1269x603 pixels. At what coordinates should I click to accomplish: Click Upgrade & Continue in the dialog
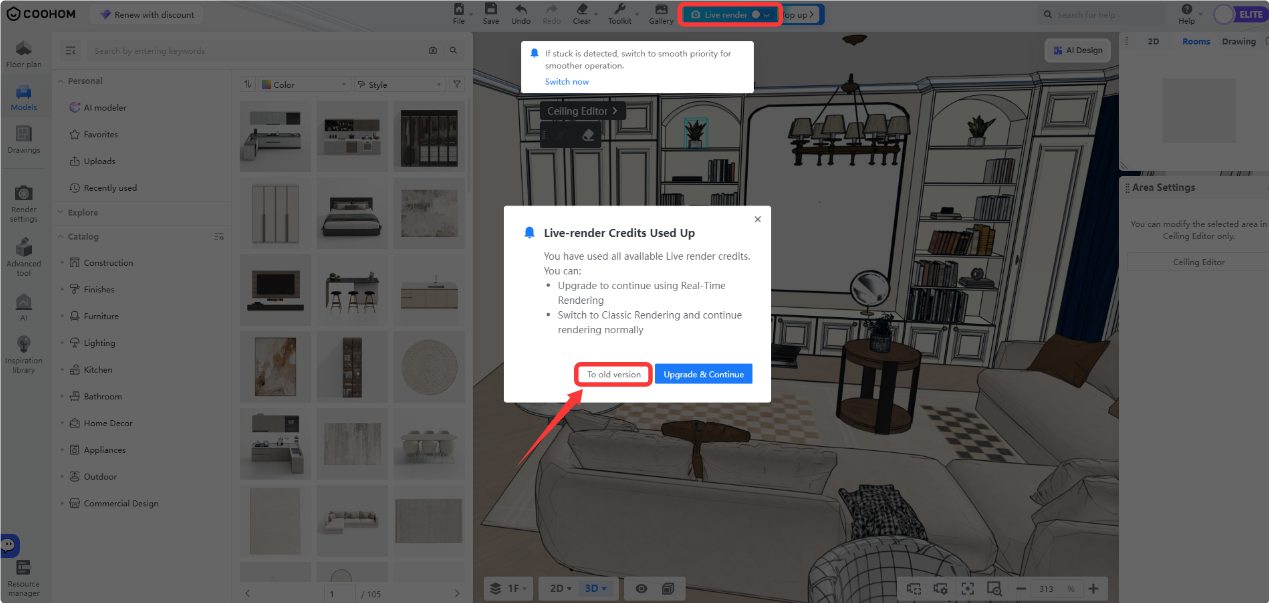click(704, 374)
